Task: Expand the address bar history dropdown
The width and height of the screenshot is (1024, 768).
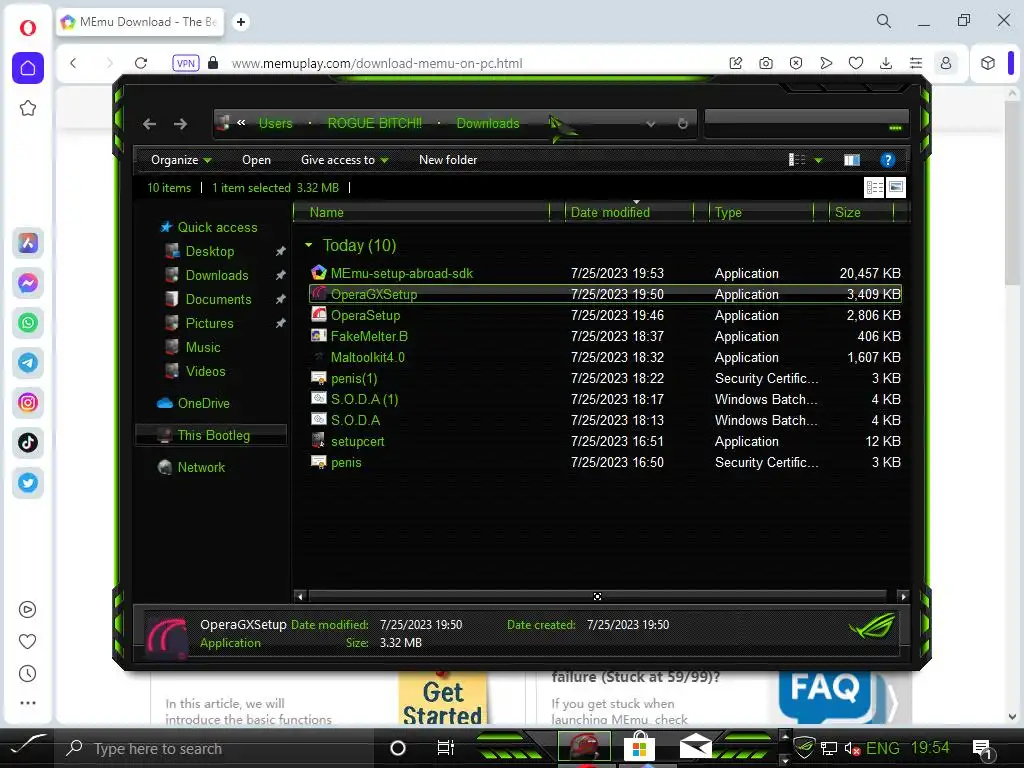Action: point(650,123)
